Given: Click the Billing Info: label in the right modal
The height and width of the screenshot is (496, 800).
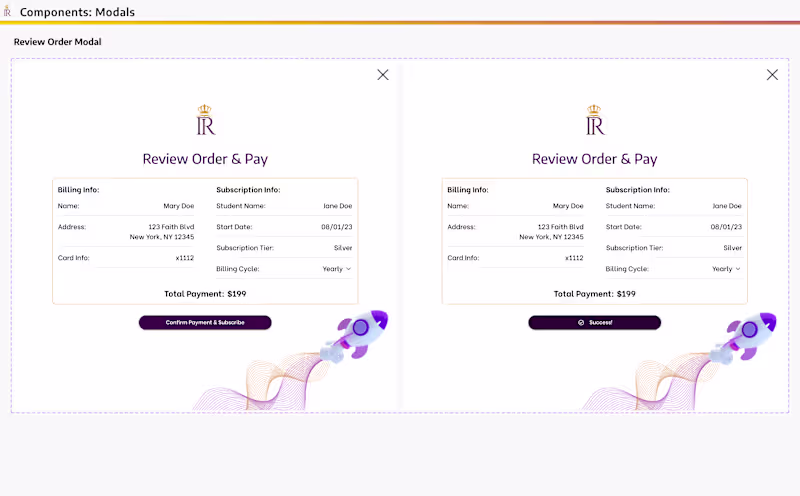Looking at the screenshot, I should point(468,190).
